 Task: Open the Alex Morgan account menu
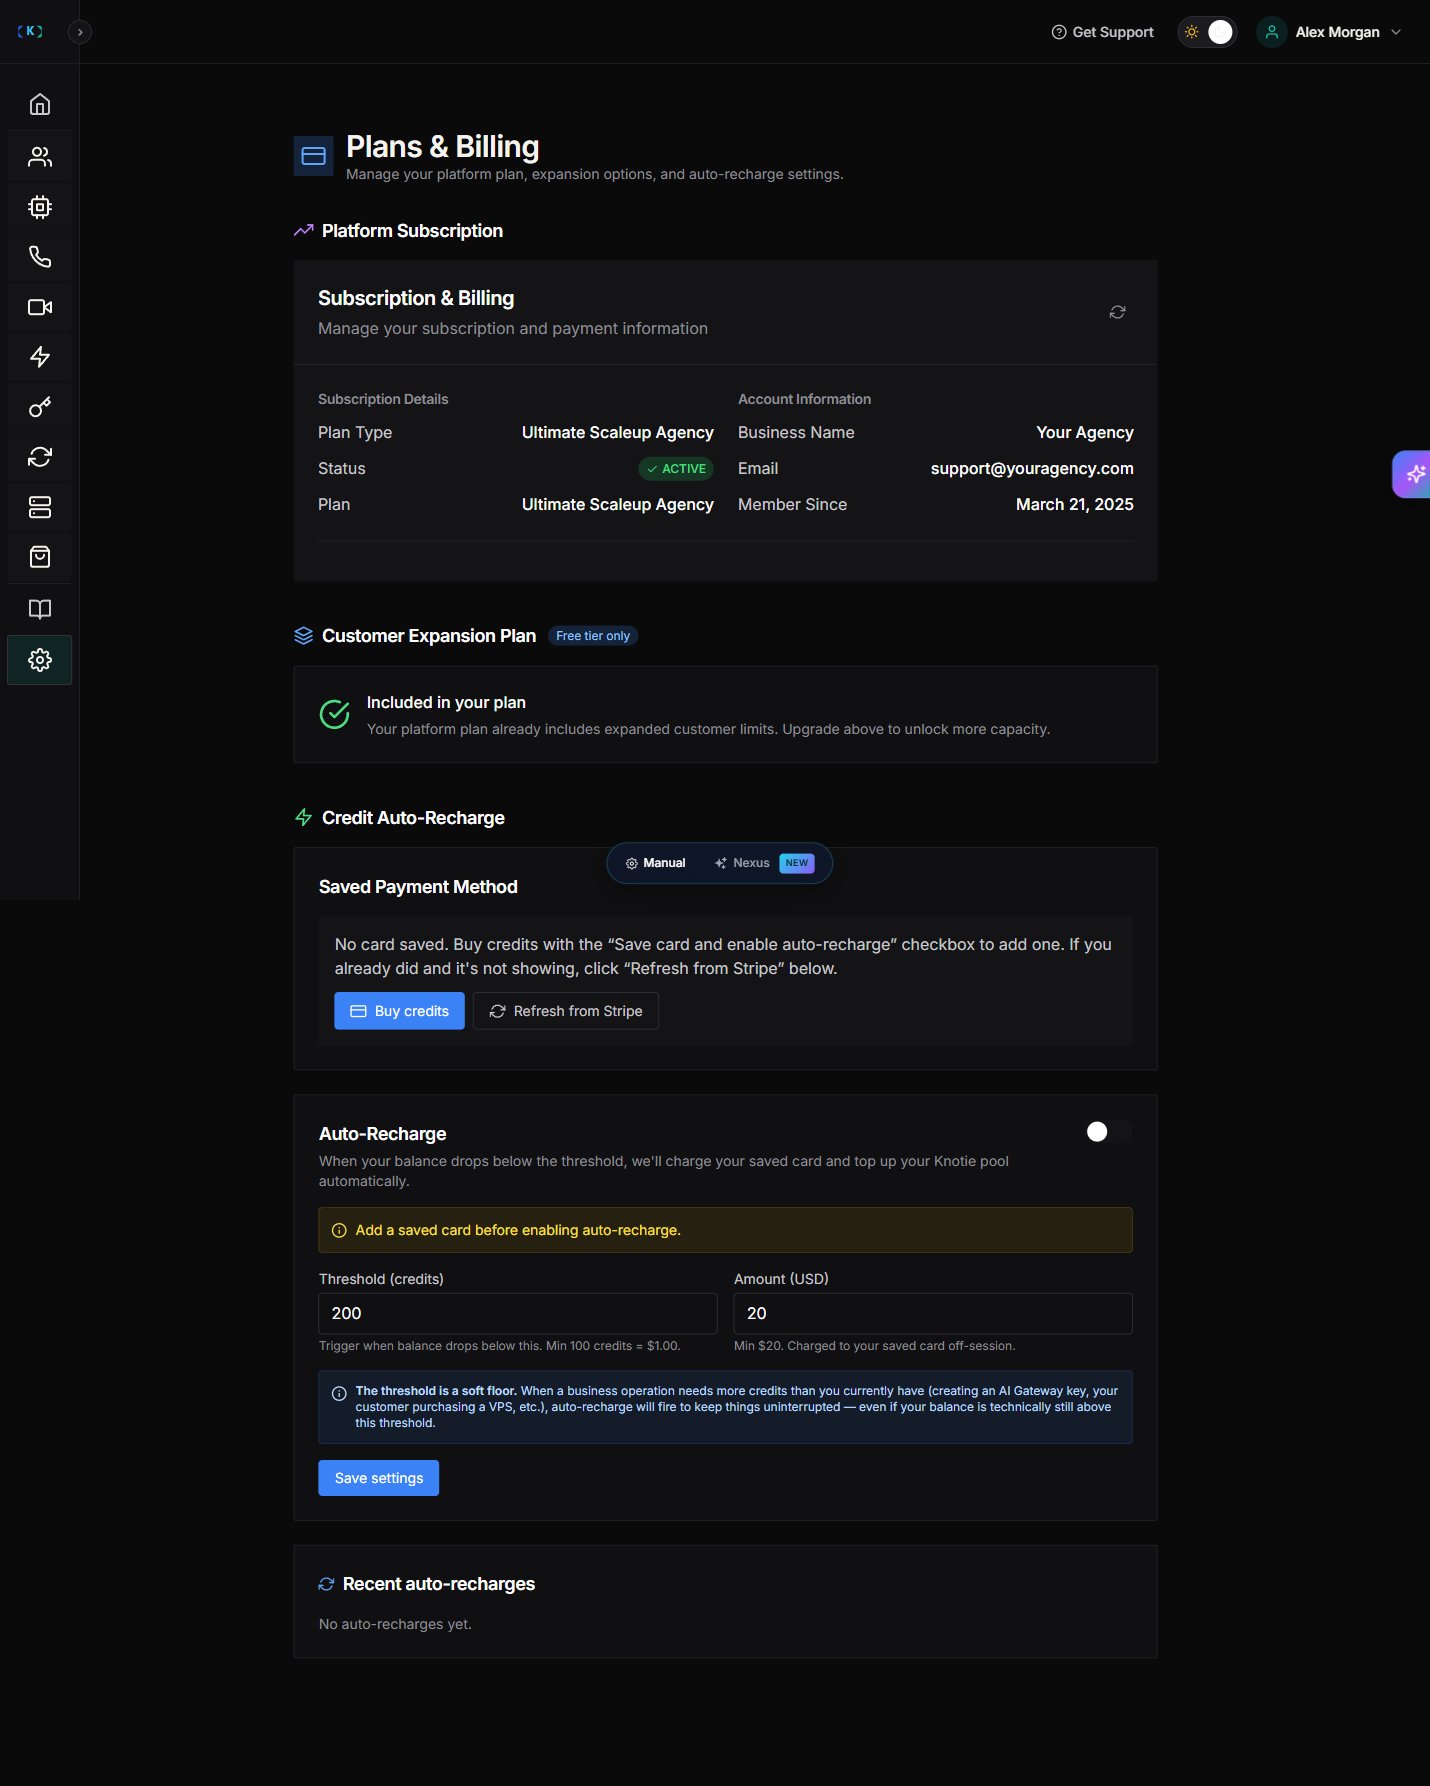(1330, 32)
